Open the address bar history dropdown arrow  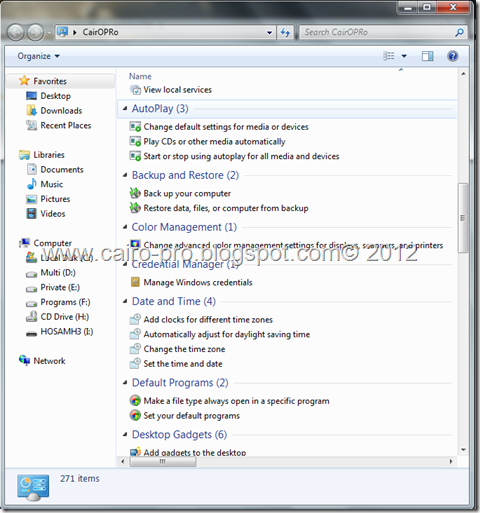tap(269, 33)
